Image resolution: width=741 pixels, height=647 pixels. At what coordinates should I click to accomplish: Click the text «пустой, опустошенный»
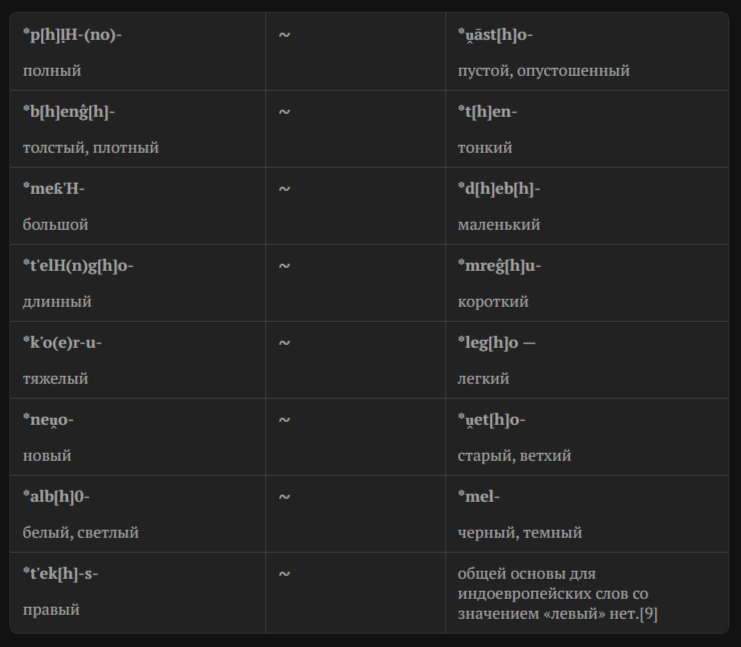tap(543, 71)
